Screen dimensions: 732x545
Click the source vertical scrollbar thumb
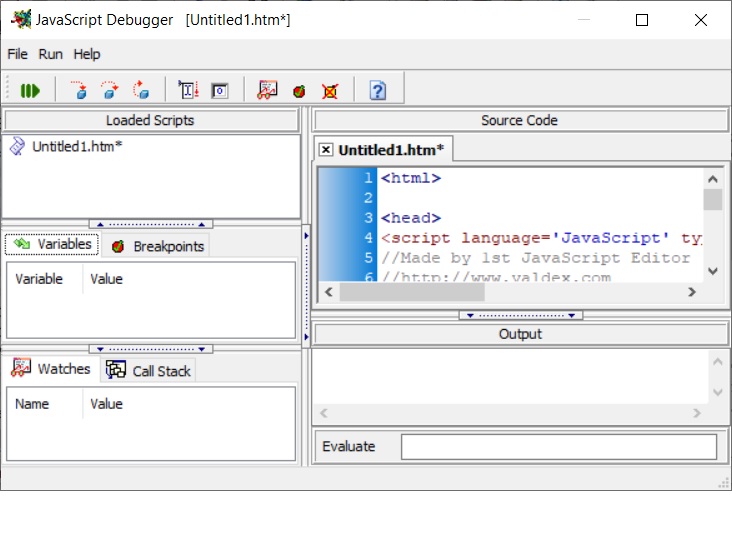712,200
